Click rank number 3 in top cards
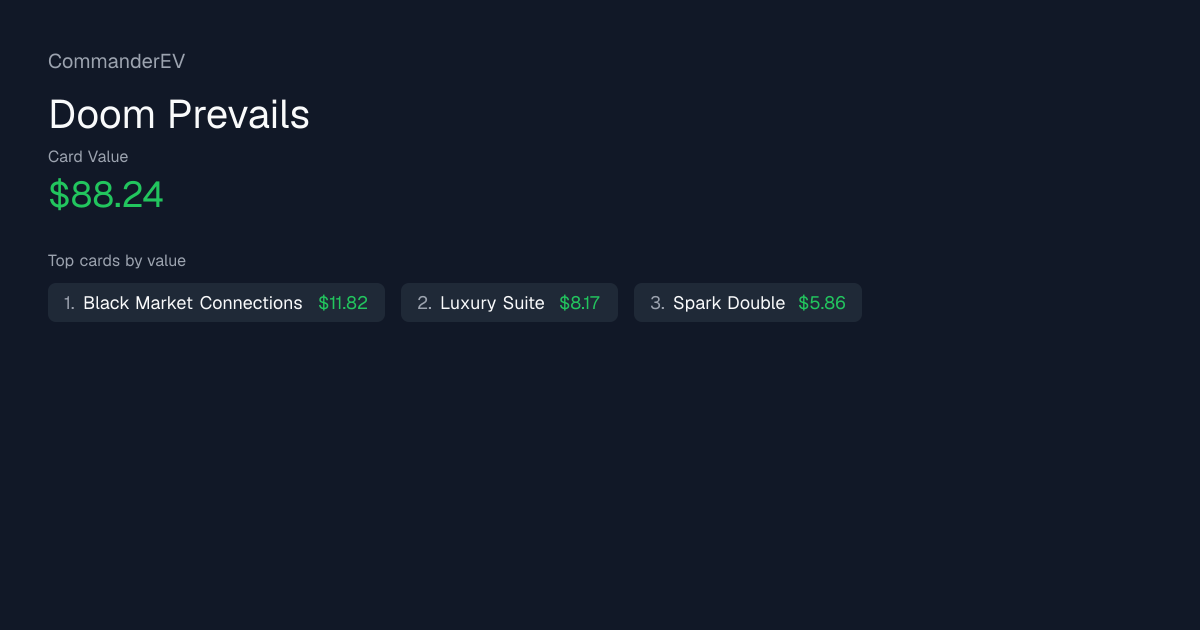The height and width of the screenshot is (630, 1200). pos(657,303)
